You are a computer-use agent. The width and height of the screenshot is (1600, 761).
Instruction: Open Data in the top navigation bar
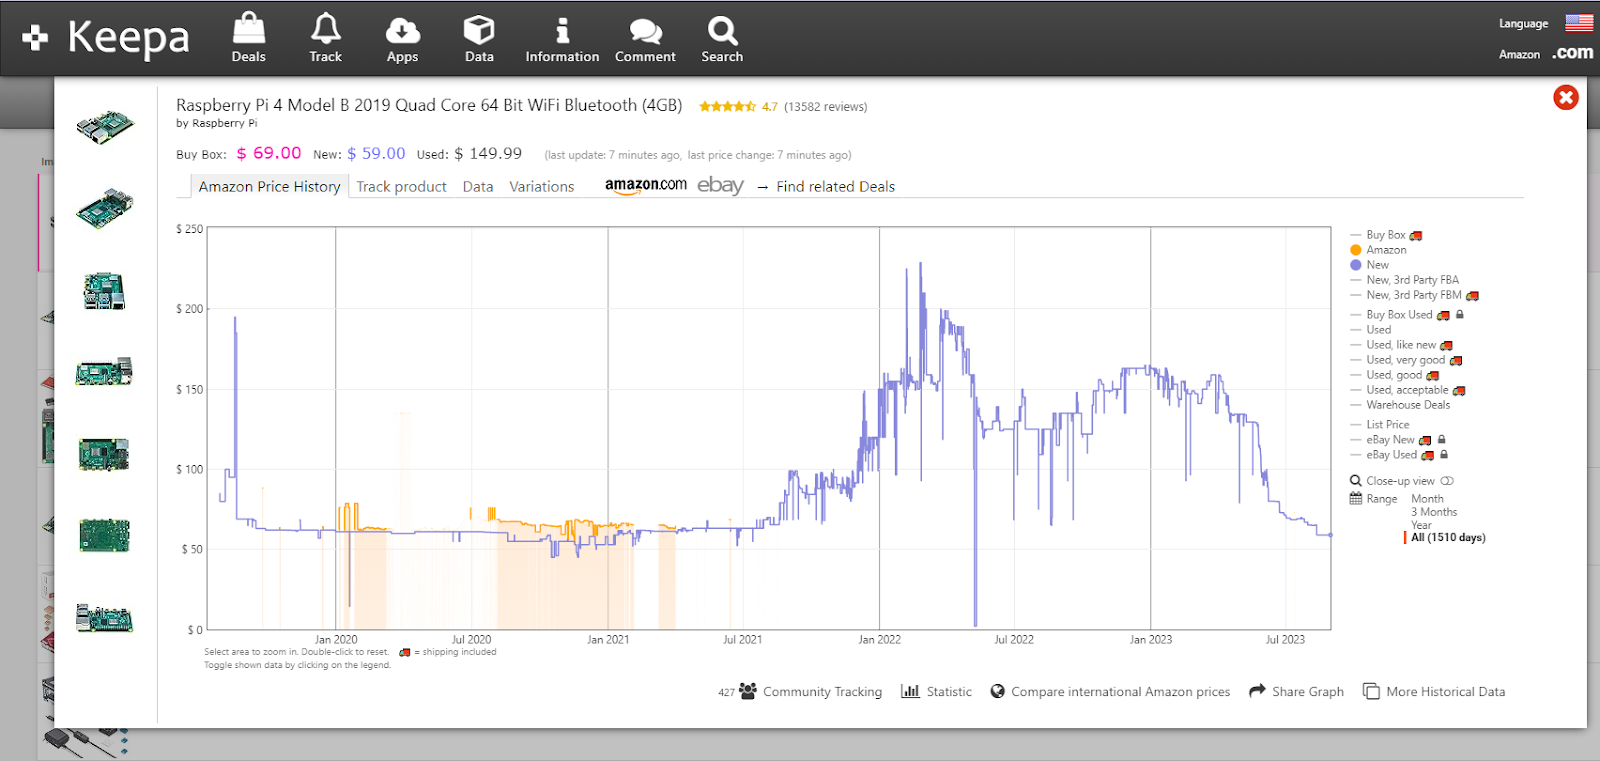tap(479, 38)
